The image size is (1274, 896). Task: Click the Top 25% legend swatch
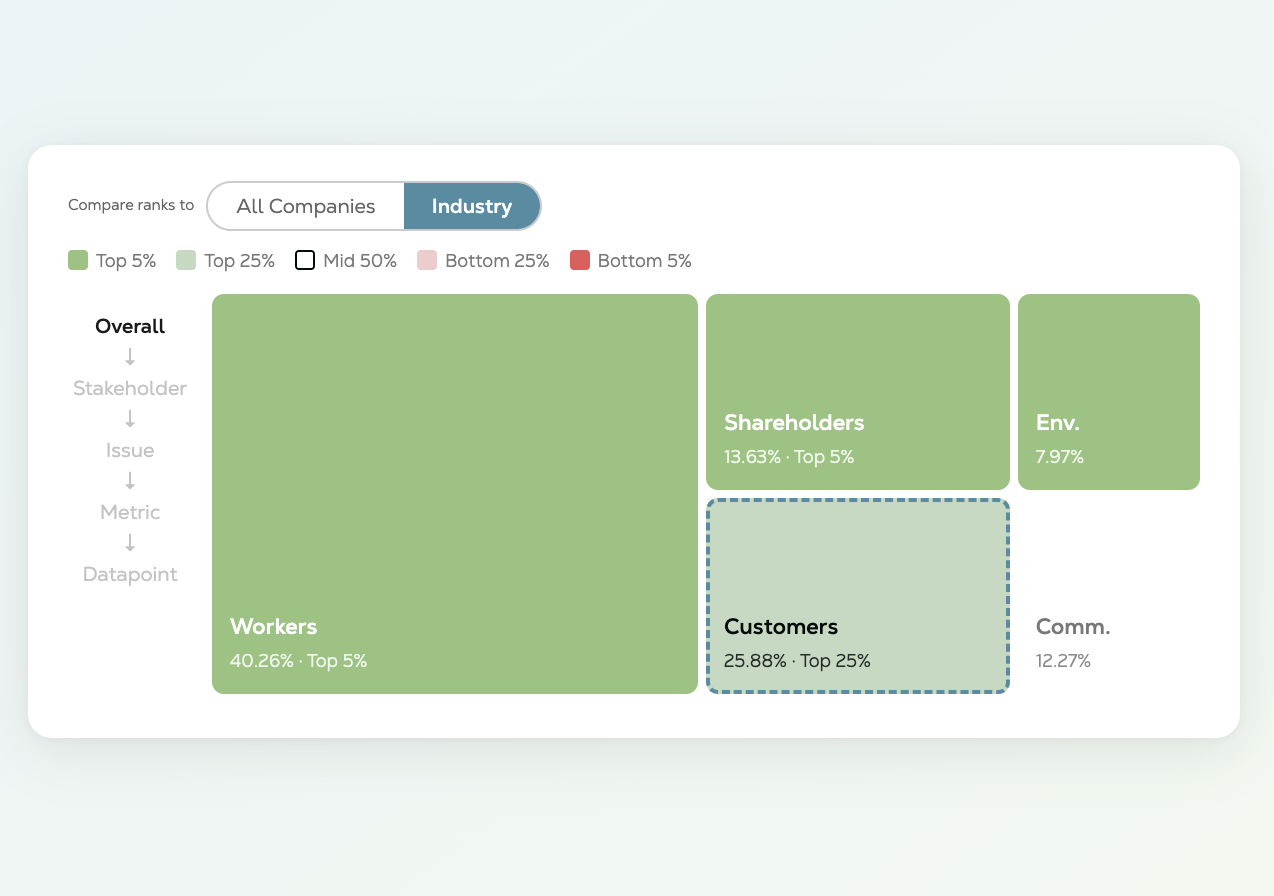coord(186,261)
